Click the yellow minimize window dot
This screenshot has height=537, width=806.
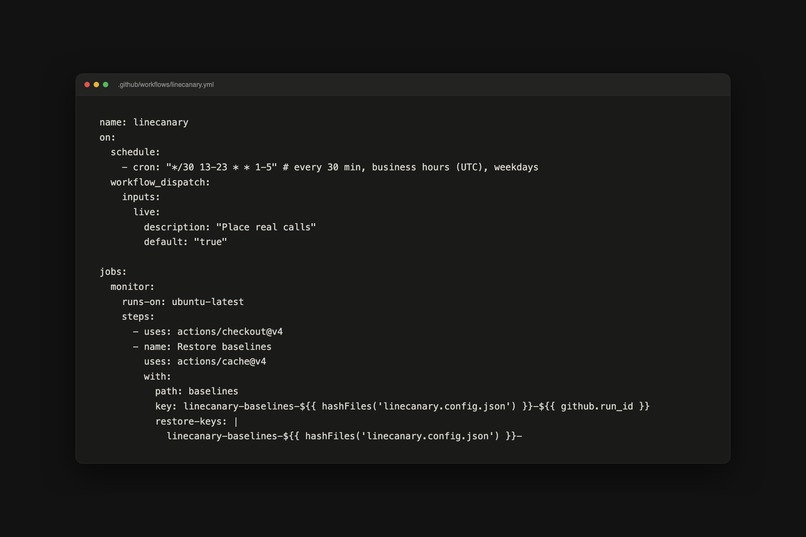click(96, 85)
